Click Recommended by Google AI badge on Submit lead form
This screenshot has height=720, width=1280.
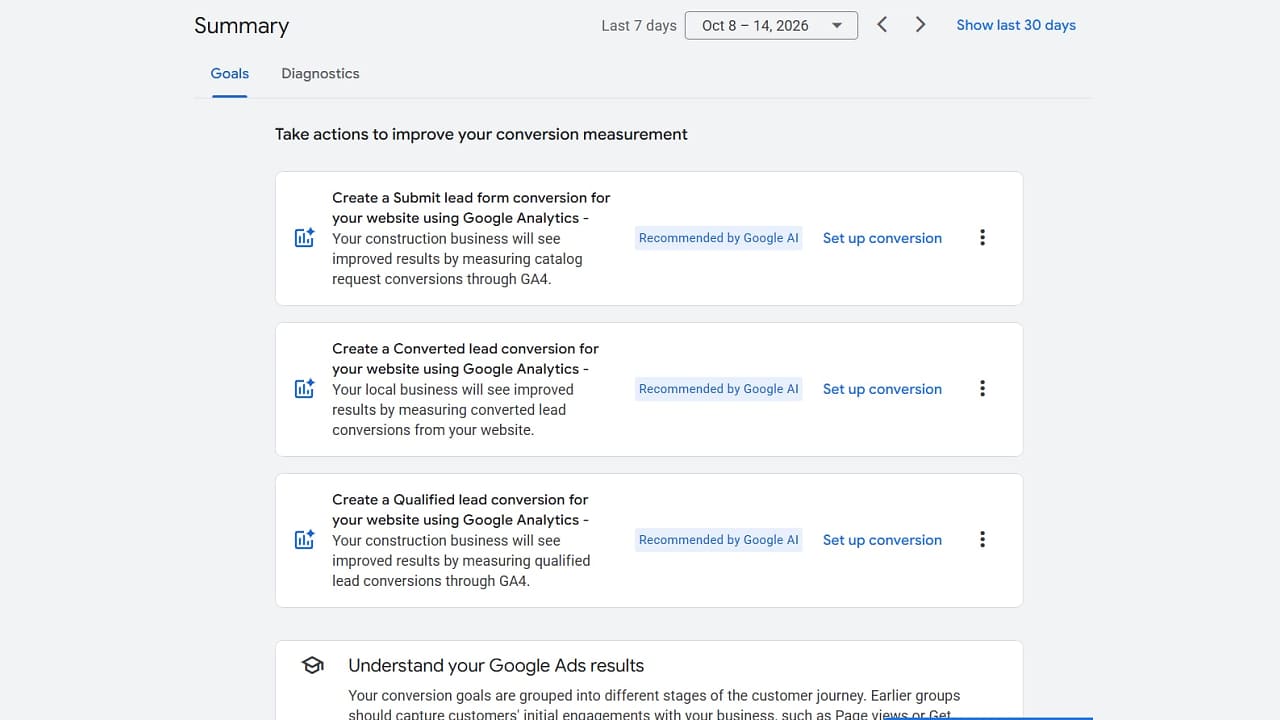click(719, 238)
